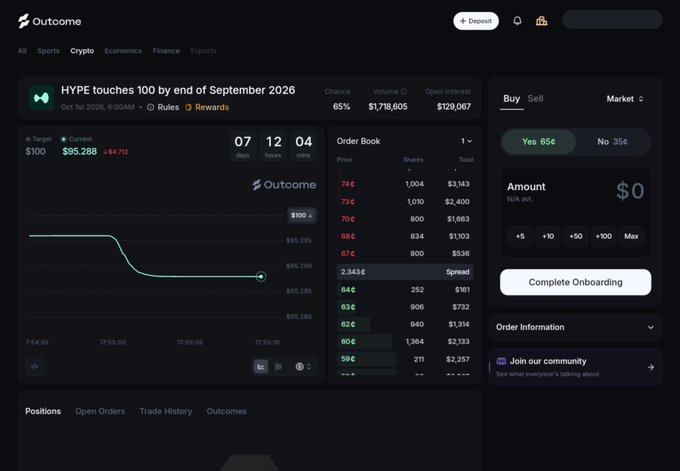Click the 64¢ bid row

pos(405,290)
